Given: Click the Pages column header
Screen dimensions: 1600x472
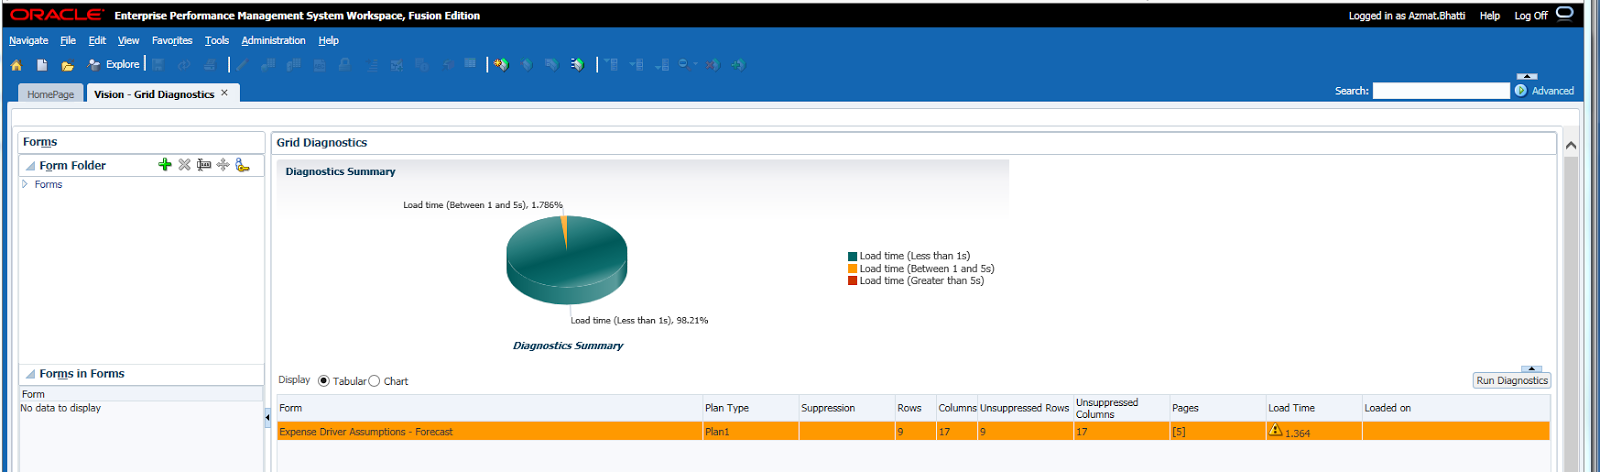Looking at the screenshot, I should click(x=1217, y=408).
